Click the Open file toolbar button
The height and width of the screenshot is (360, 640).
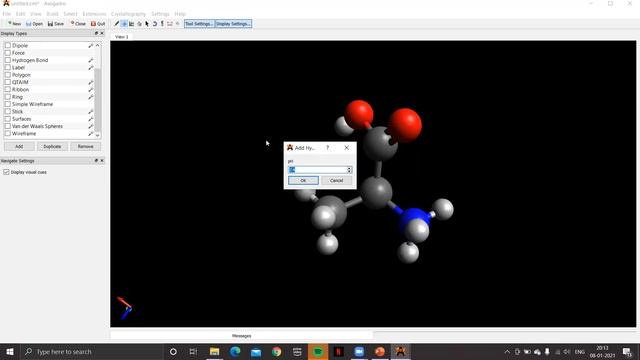pos(34,24)
